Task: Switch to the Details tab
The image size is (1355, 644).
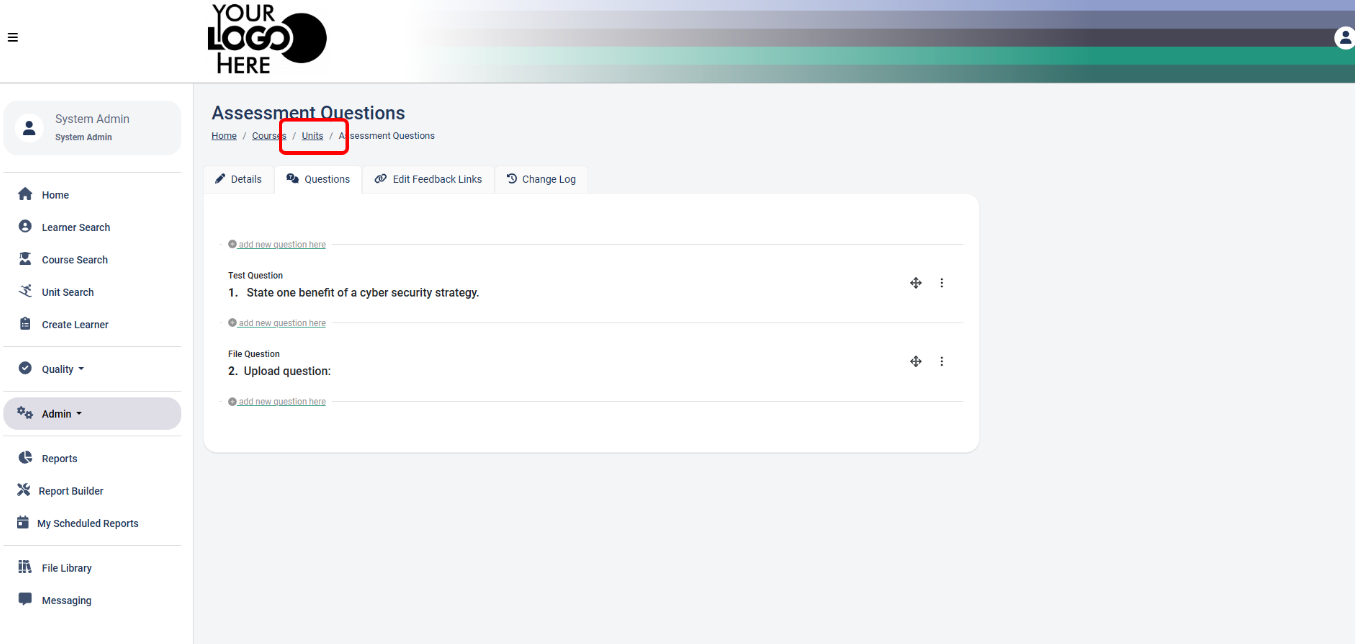Action: (x=239, y=179)
